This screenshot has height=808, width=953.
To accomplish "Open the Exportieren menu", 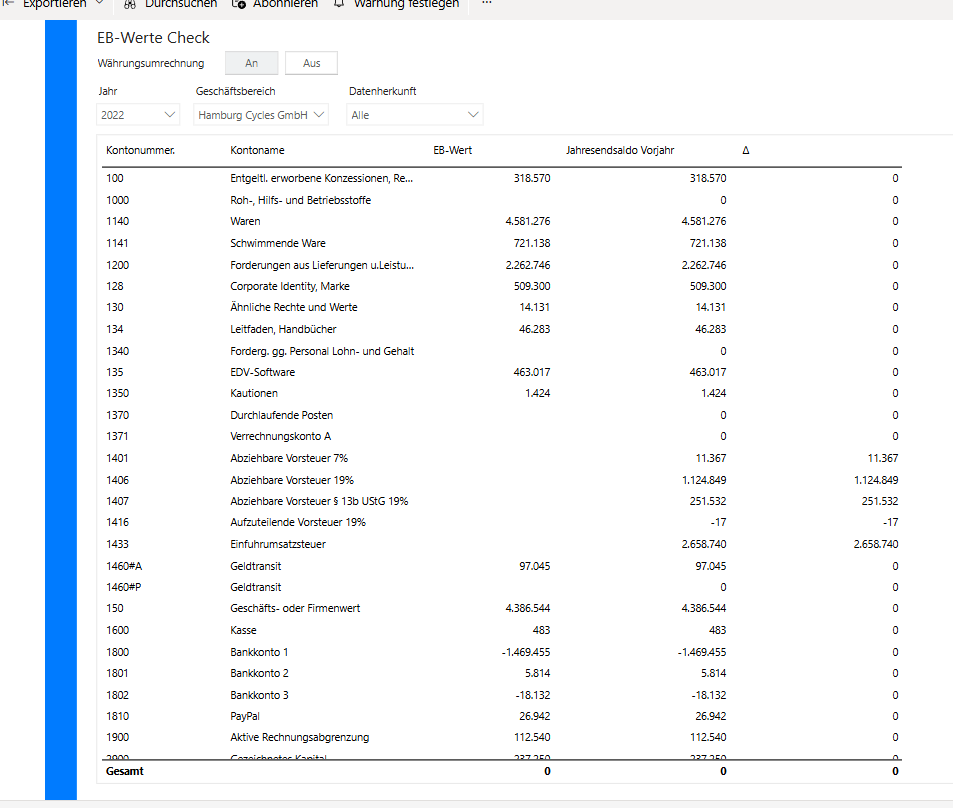I will [54, 4].
